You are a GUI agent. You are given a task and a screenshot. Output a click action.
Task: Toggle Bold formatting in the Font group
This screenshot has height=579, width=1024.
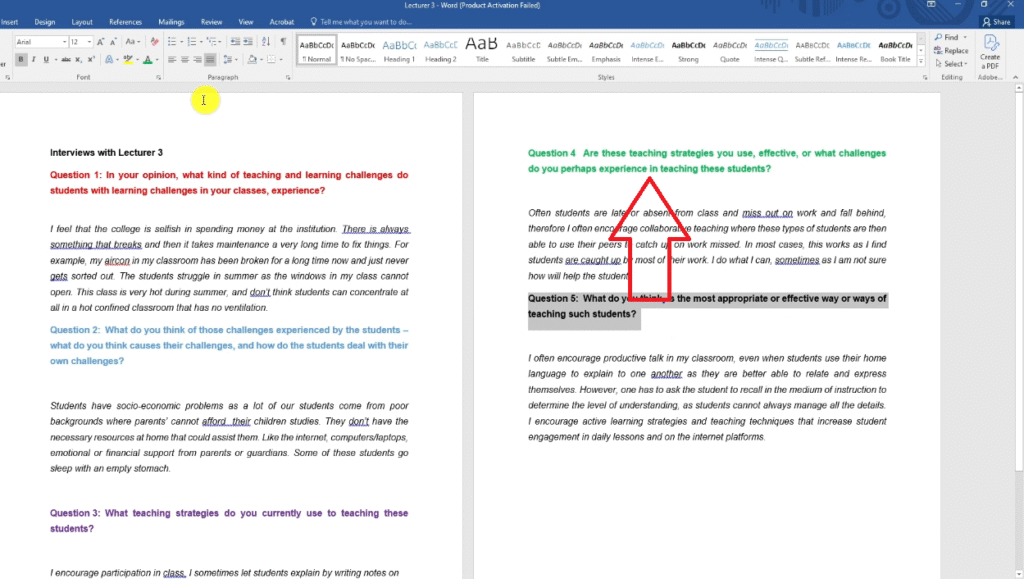(20, 60)
